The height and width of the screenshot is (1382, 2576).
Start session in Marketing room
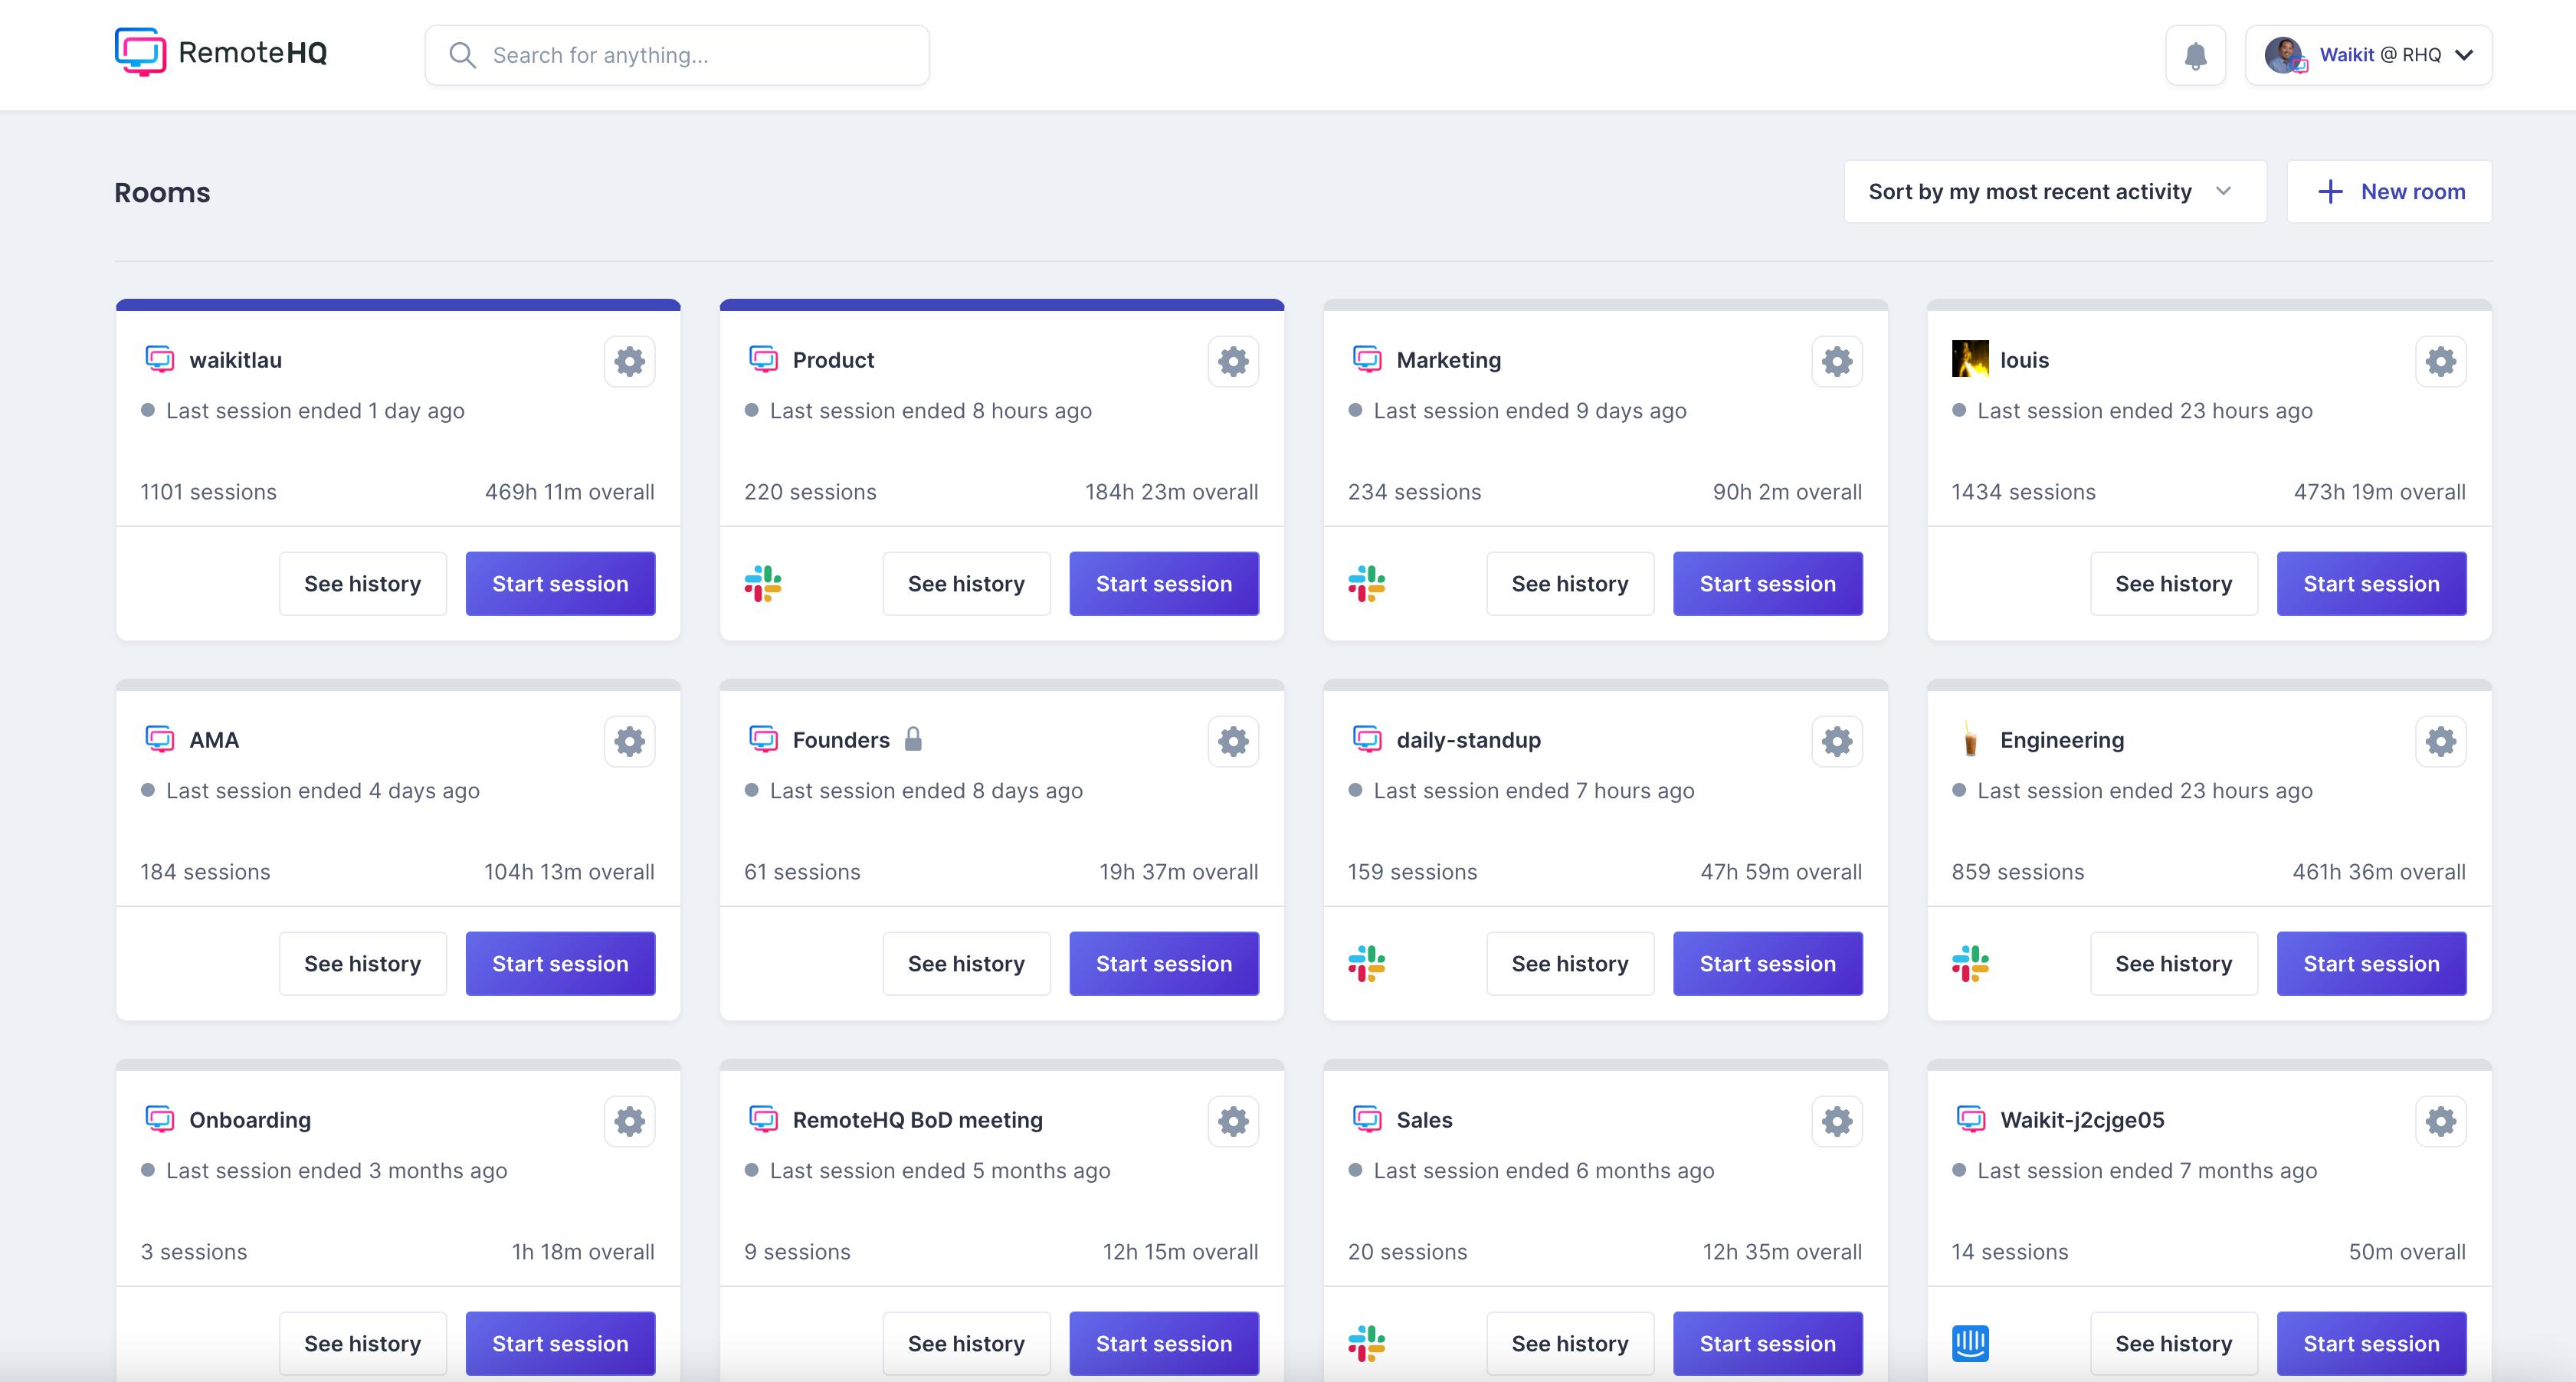pyautogui.click(x=1768, y=583)
